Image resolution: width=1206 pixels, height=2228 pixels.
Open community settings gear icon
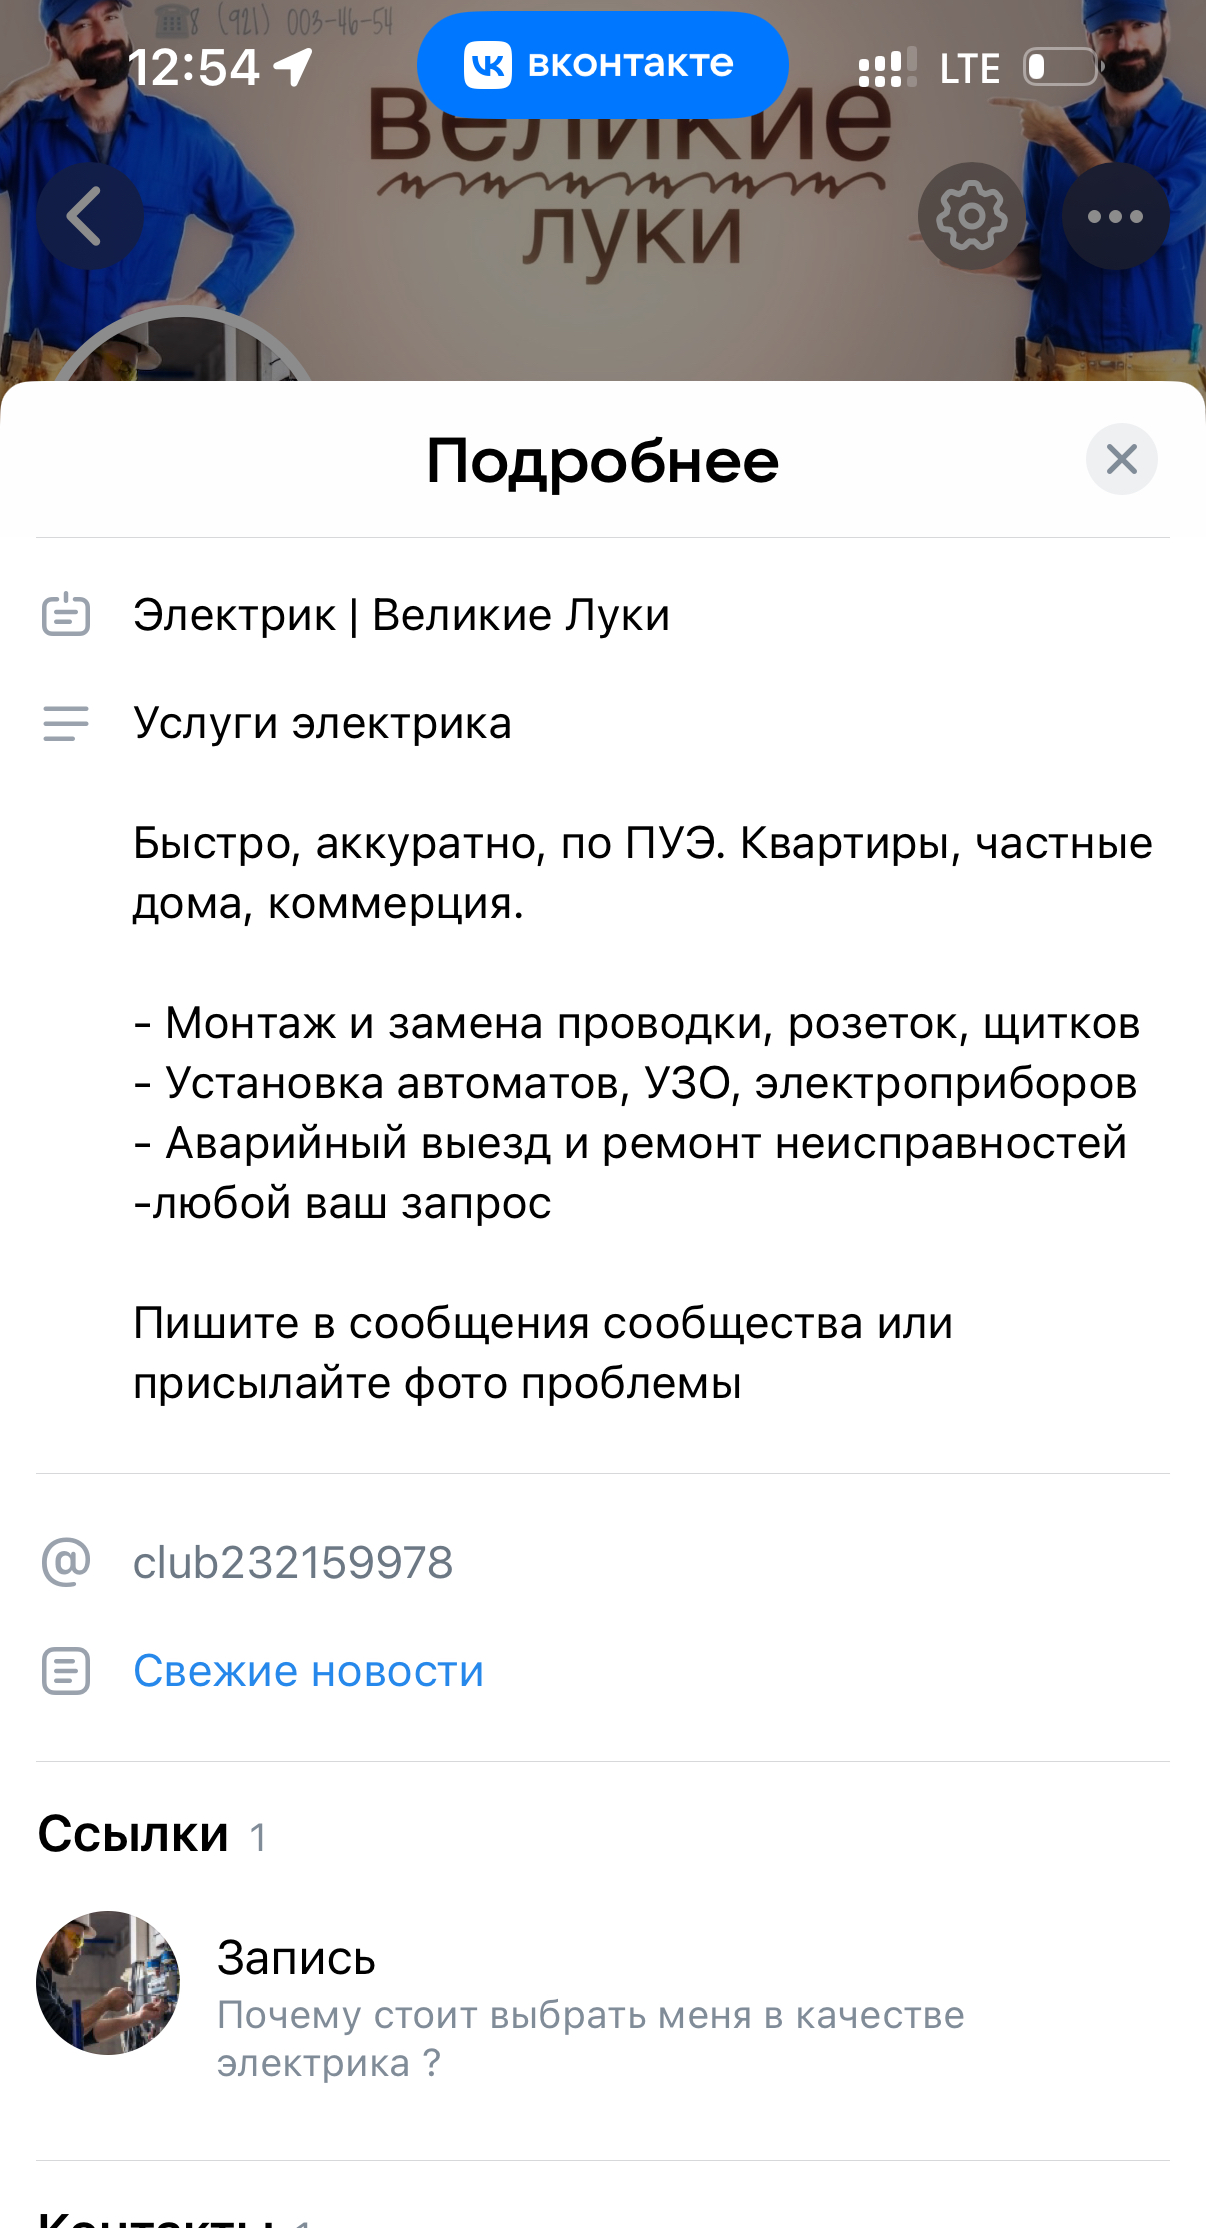[971, 216]
